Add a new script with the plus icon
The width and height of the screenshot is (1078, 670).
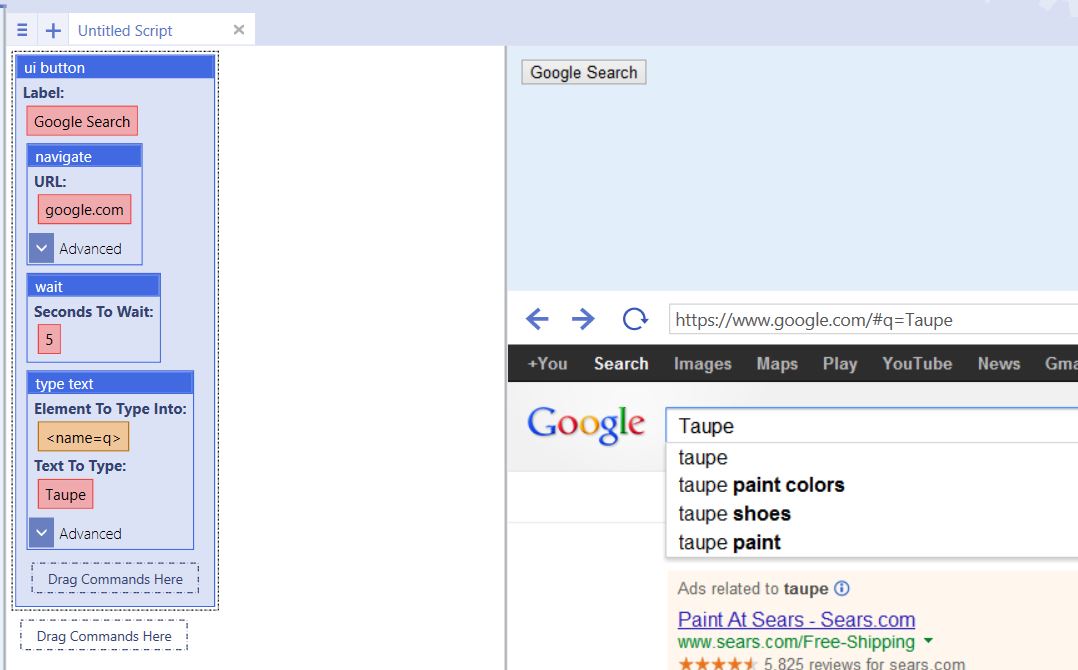point(53,30)
